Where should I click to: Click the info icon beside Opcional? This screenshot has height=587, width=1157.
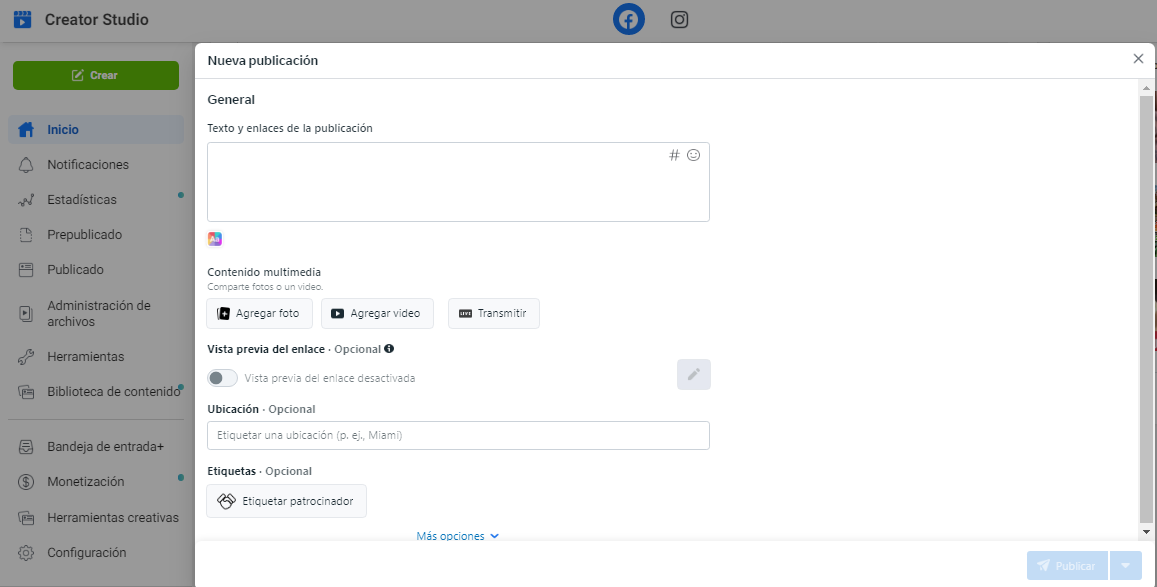[x=389, y=349]
